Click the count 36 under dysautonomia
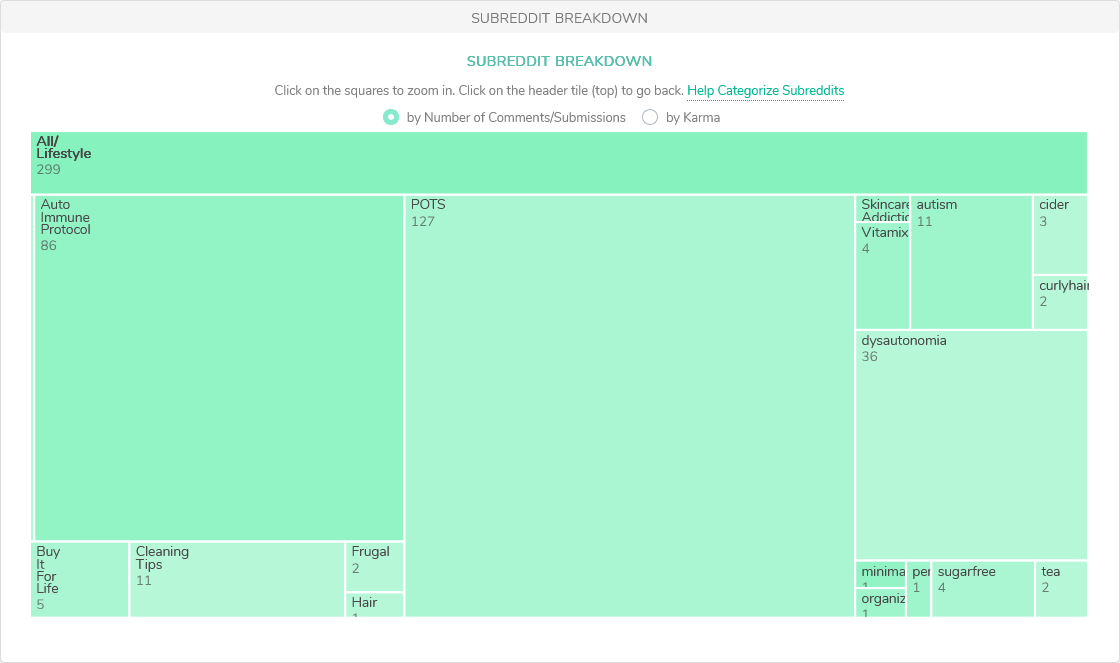Screen dimensions: 1120x663 (x=869, y=357)
